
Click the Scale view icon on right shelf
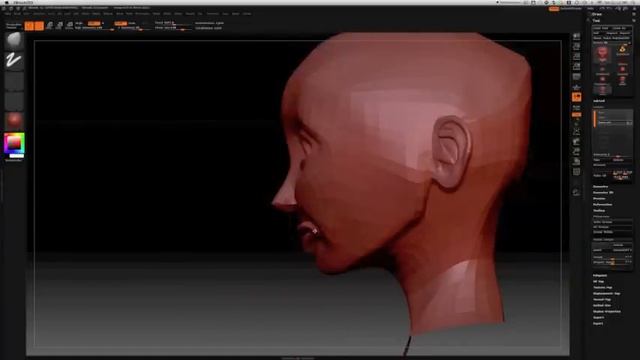click(x=576, y=151)
